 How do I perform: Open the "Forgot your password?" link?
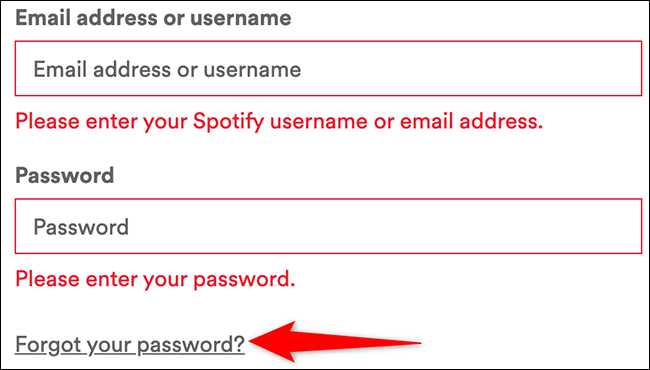(130, 344)
